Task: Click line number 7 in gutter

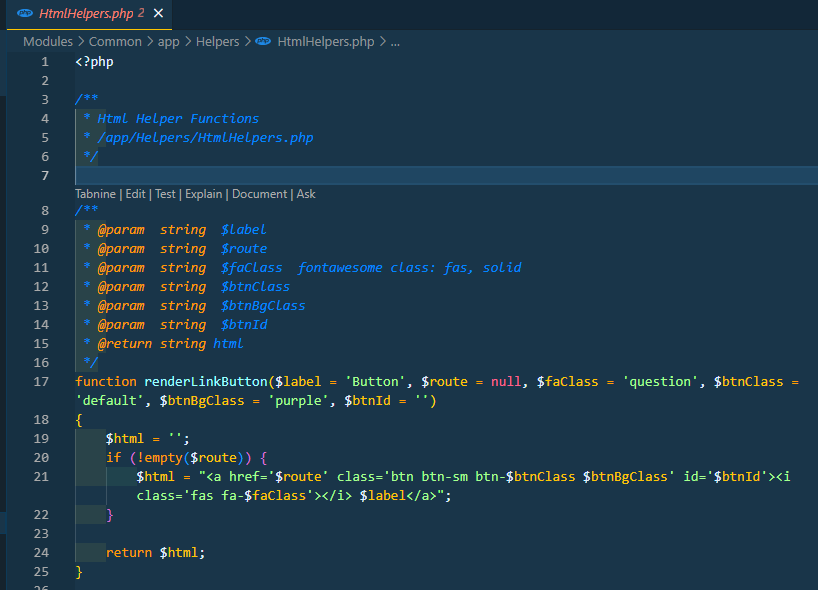Action: [x=45, y=176]
